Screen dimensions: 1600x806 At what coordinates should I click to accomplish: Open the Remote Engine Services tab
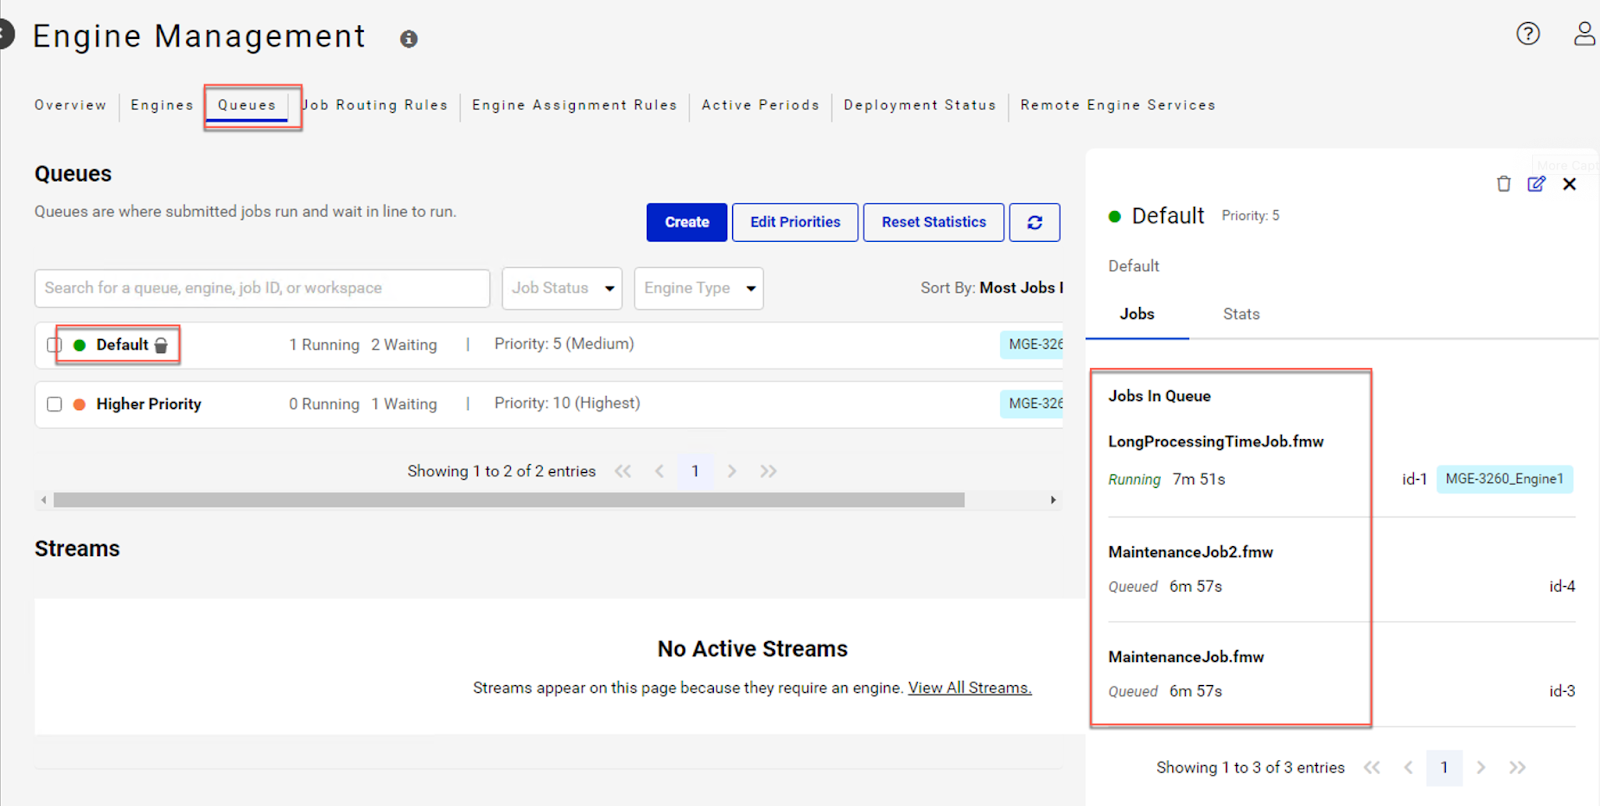pyautogui.click(x=1118, y=105)
